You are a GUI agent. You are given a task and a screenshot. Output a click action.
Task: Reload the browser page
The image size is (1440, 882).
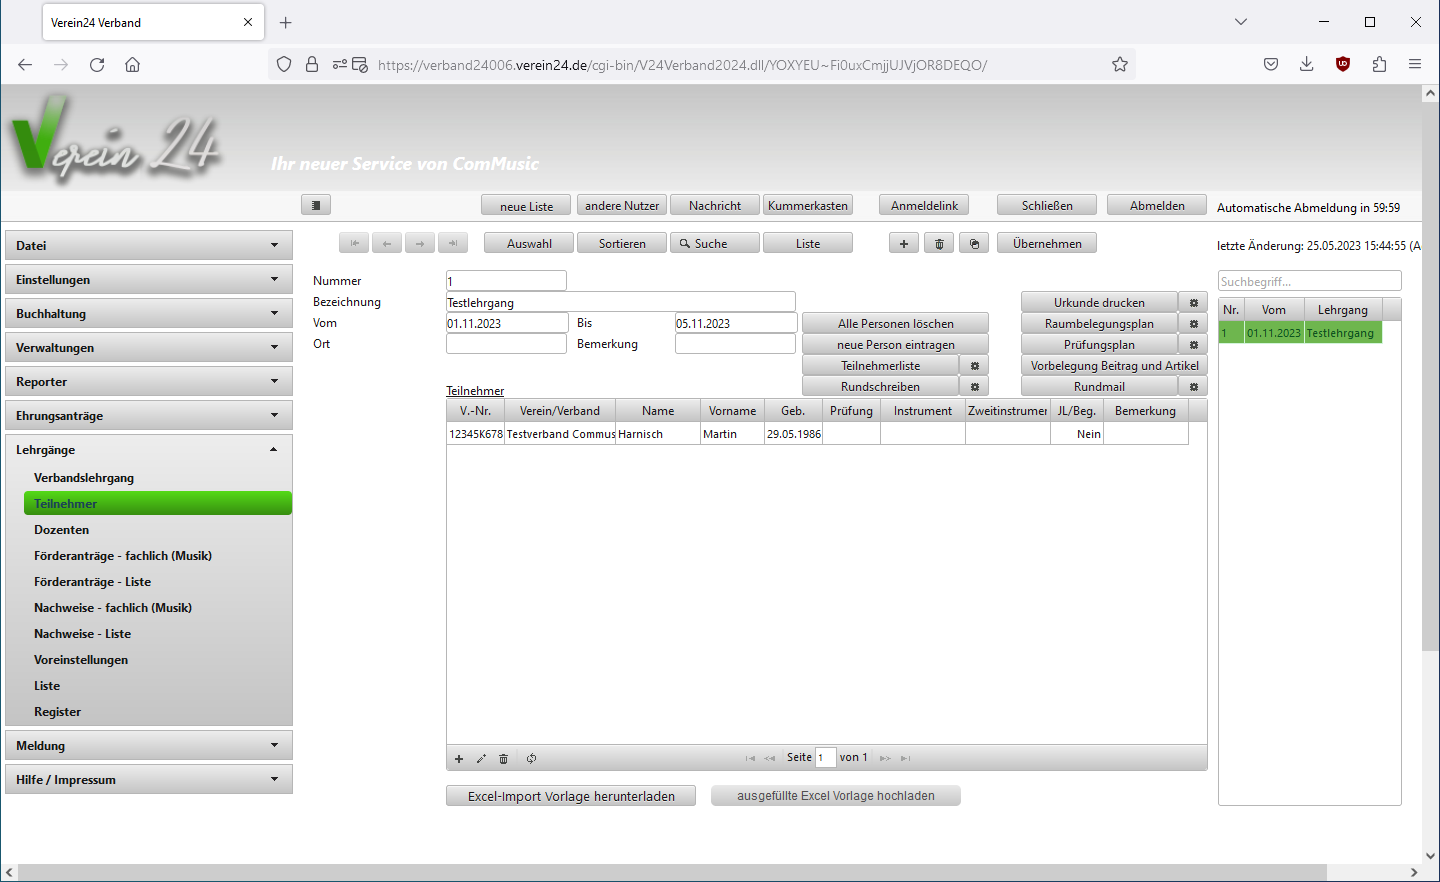(97, 64)
